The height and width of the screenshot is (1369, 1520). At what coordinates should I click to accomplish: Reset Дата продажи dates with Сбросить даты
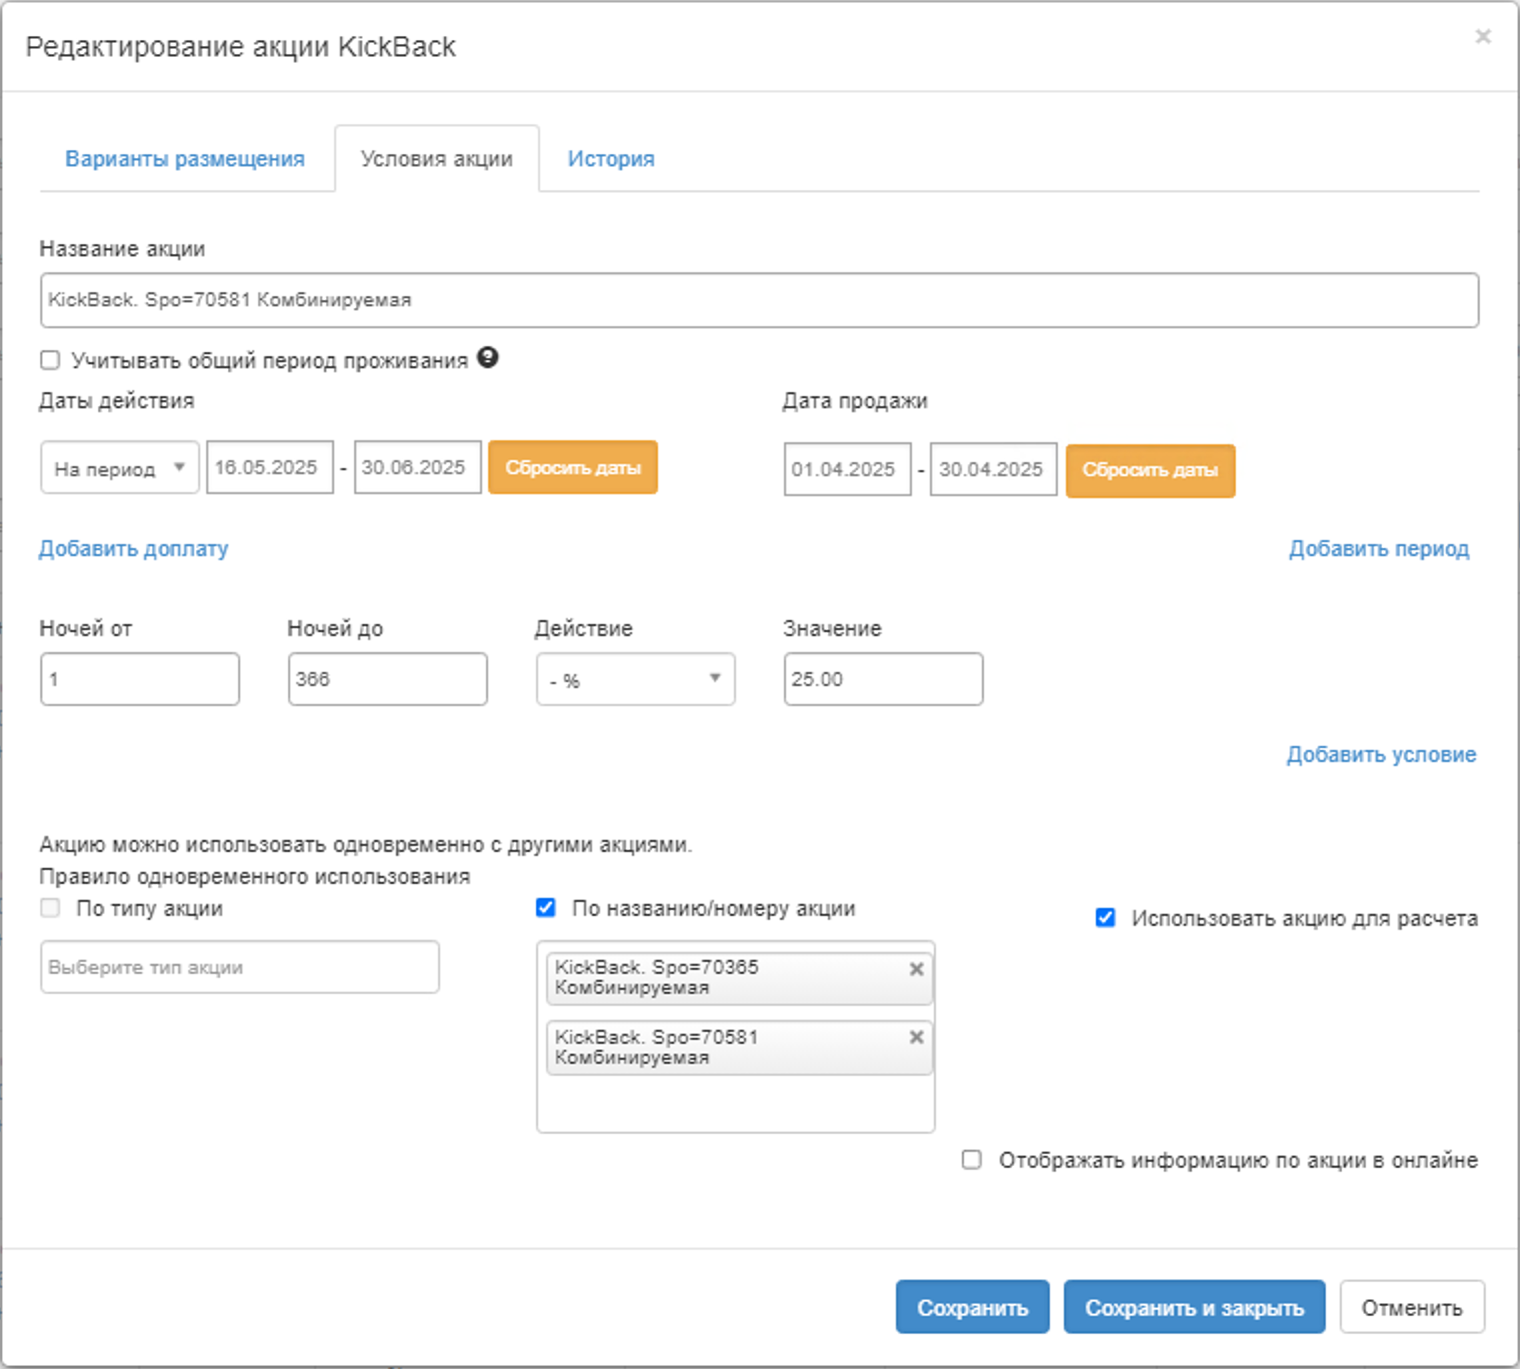(x=1150, y=470)
